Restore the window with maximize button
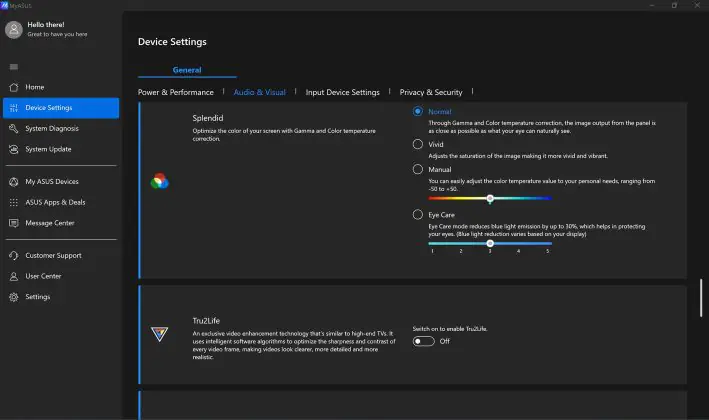 tap(674, 5)
